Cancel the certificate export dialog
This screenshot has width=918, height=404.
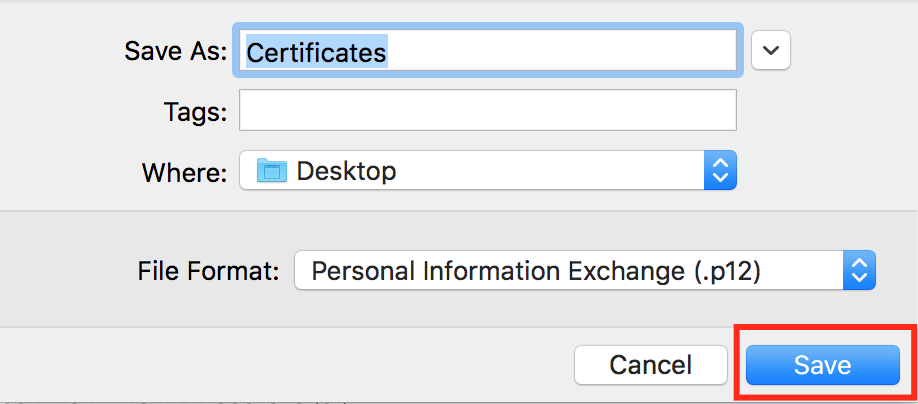(x=650, y=365)
